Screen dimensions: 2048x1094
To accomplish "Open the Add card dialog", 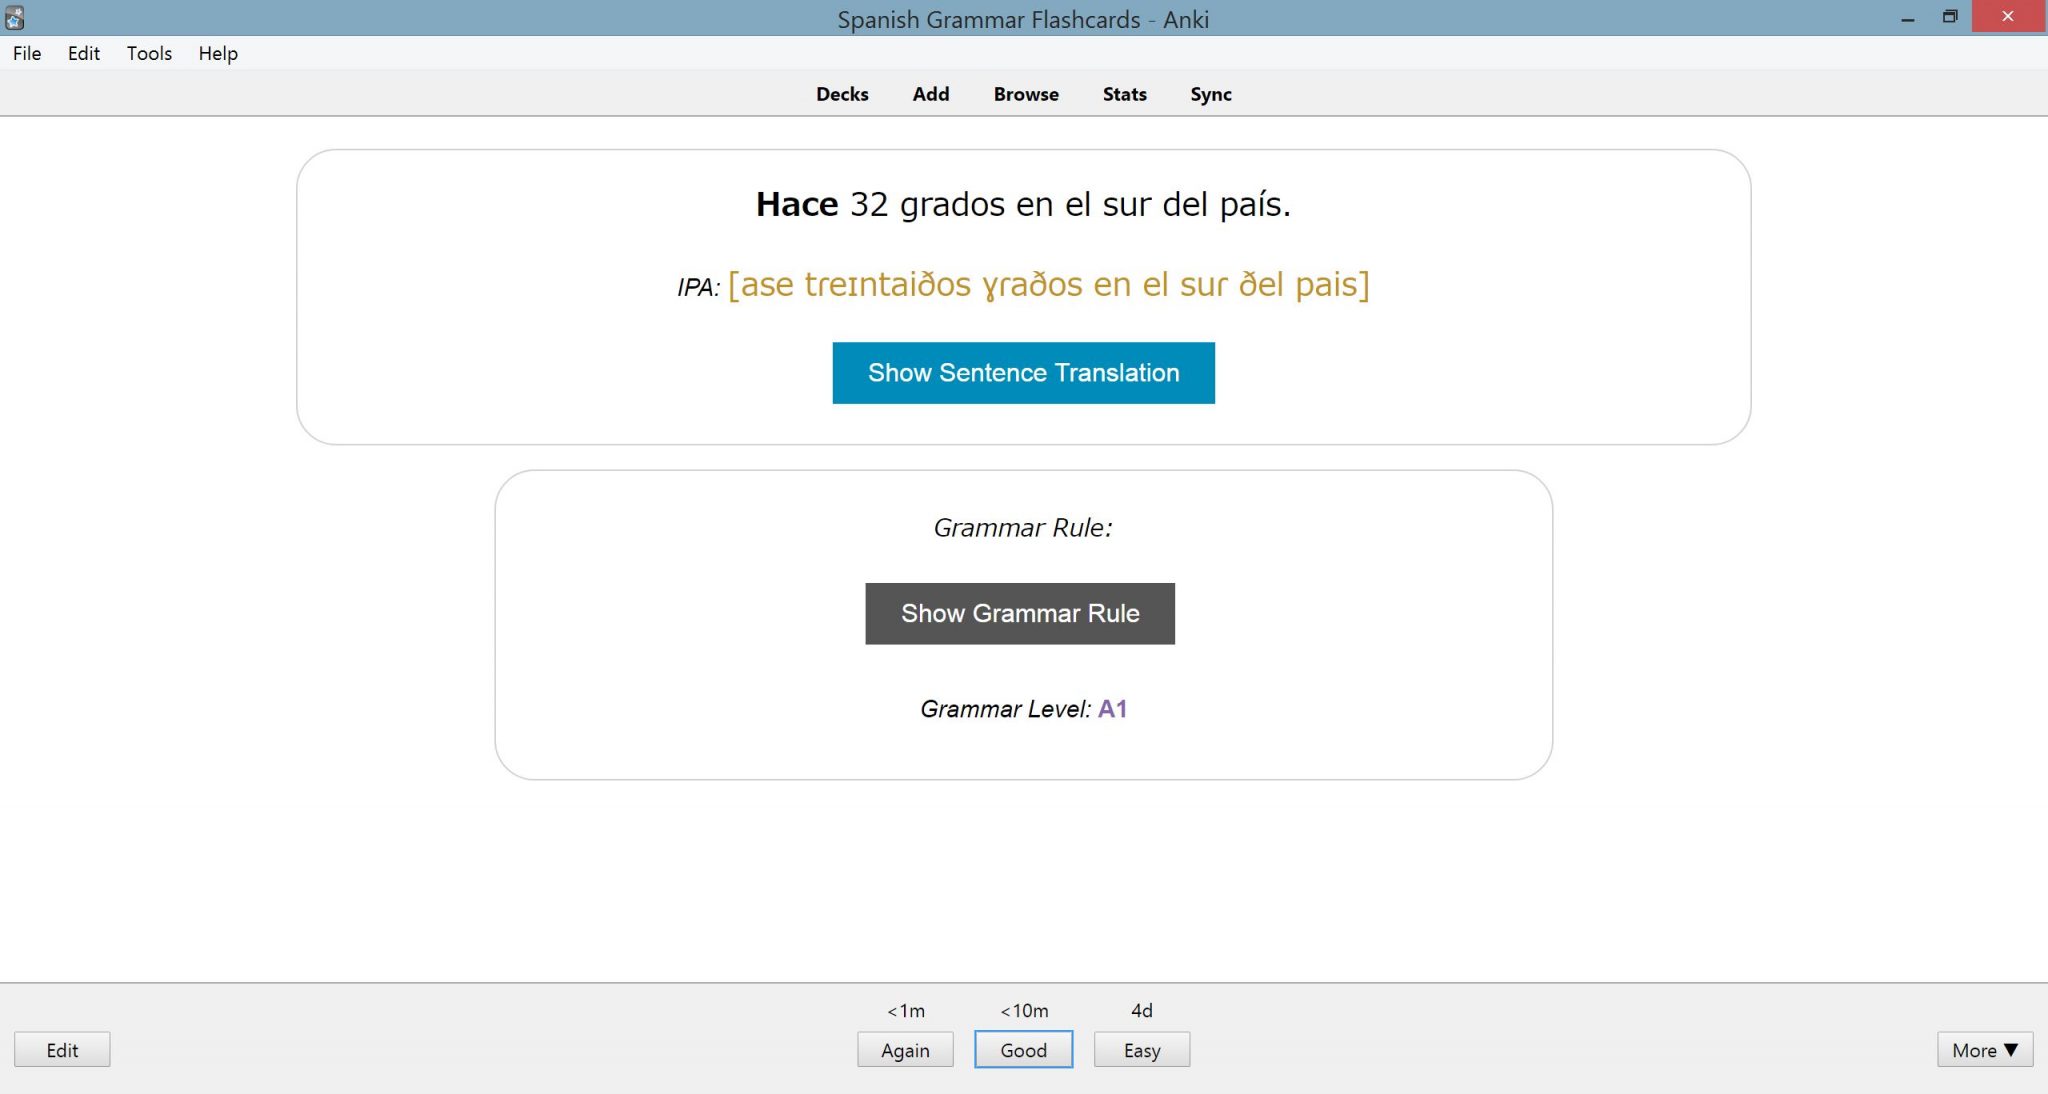I will [x=930, y=93].
